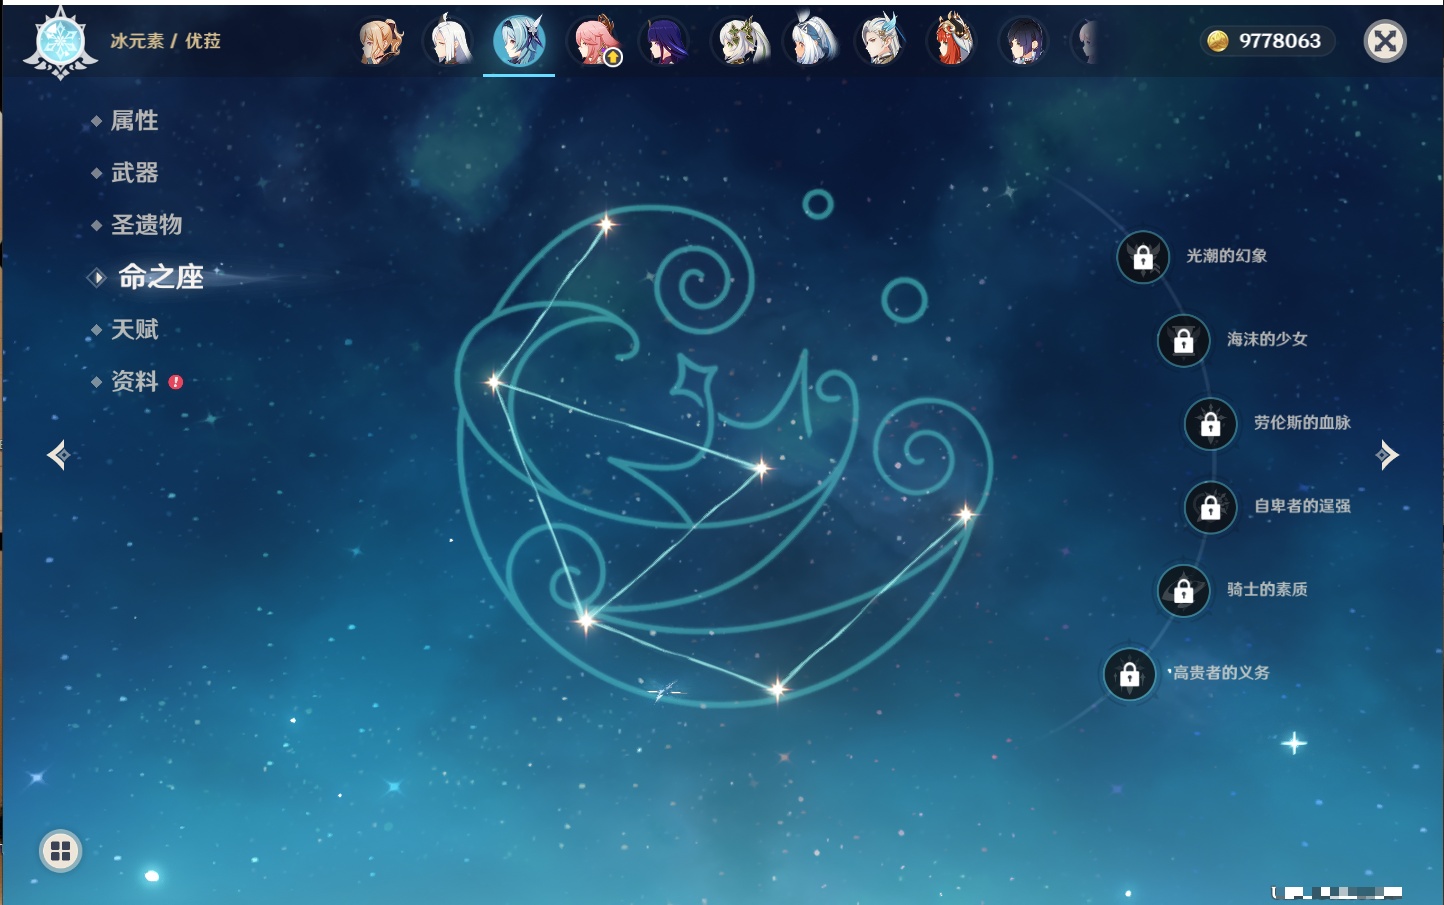The image size is (1444, 905).
Task: Click the lower-left star of the constellation
Action: pos(586,620)
